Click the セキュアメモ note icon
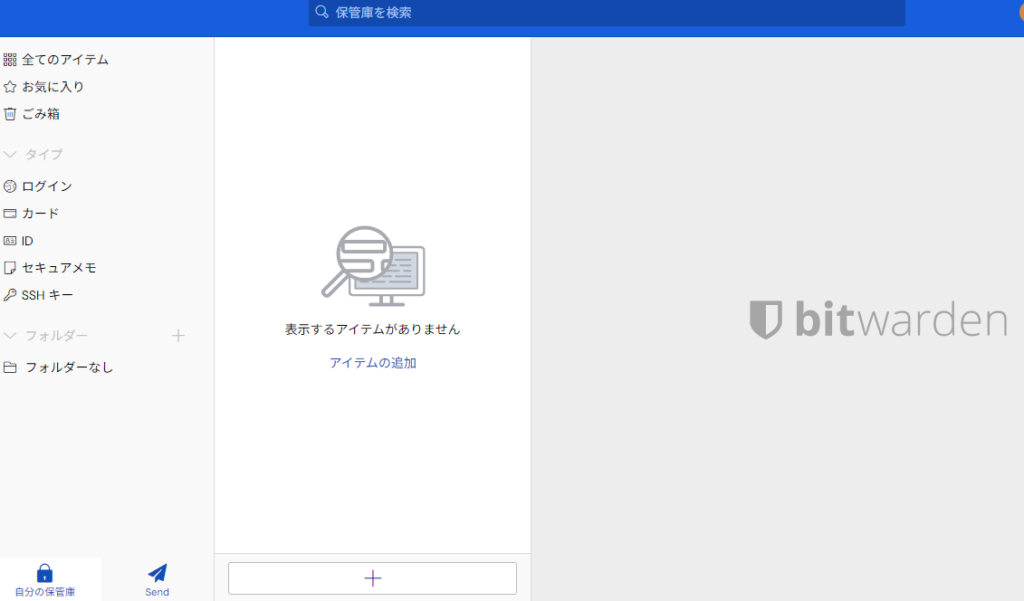 click(x=10, y=268)
